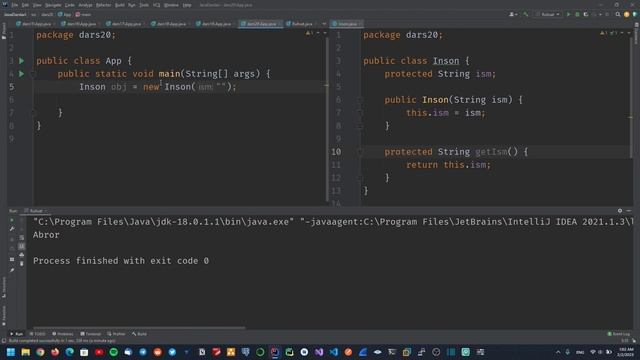
Task: Click the horizontal scrollbar in the Run console
Action: (139, 327)
